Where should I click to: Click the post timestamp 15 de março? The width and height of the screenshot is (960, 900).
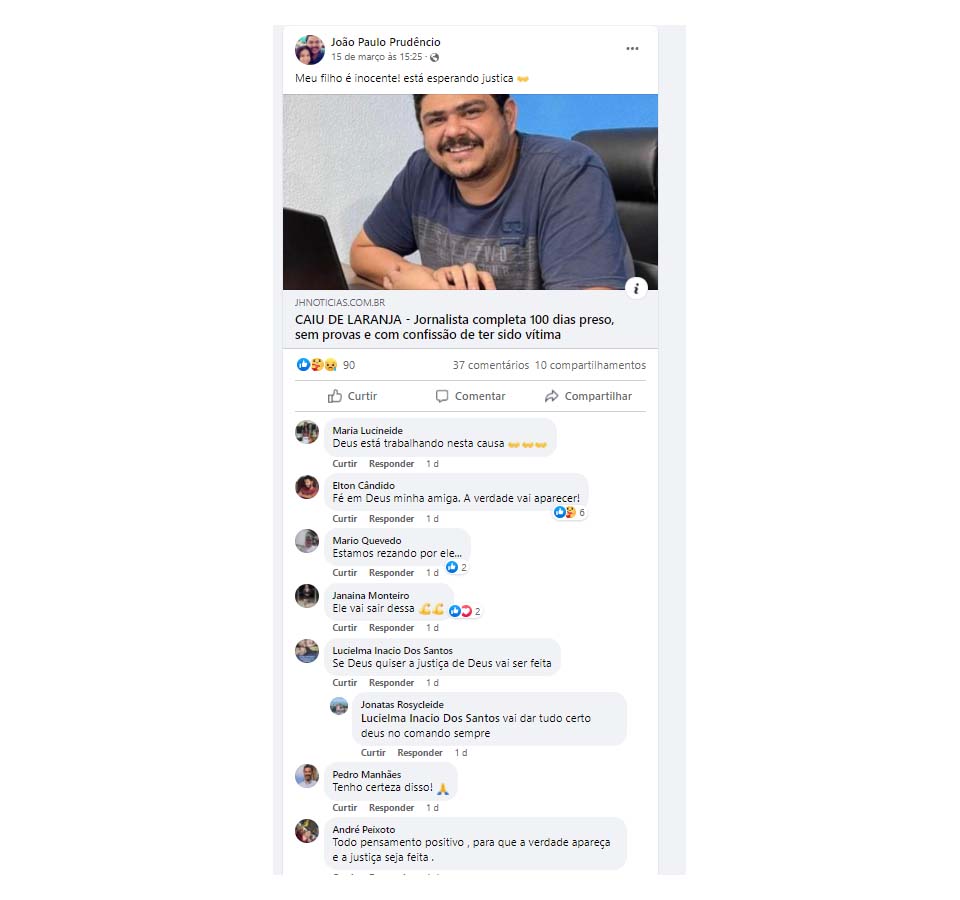[x=377, y=57]
